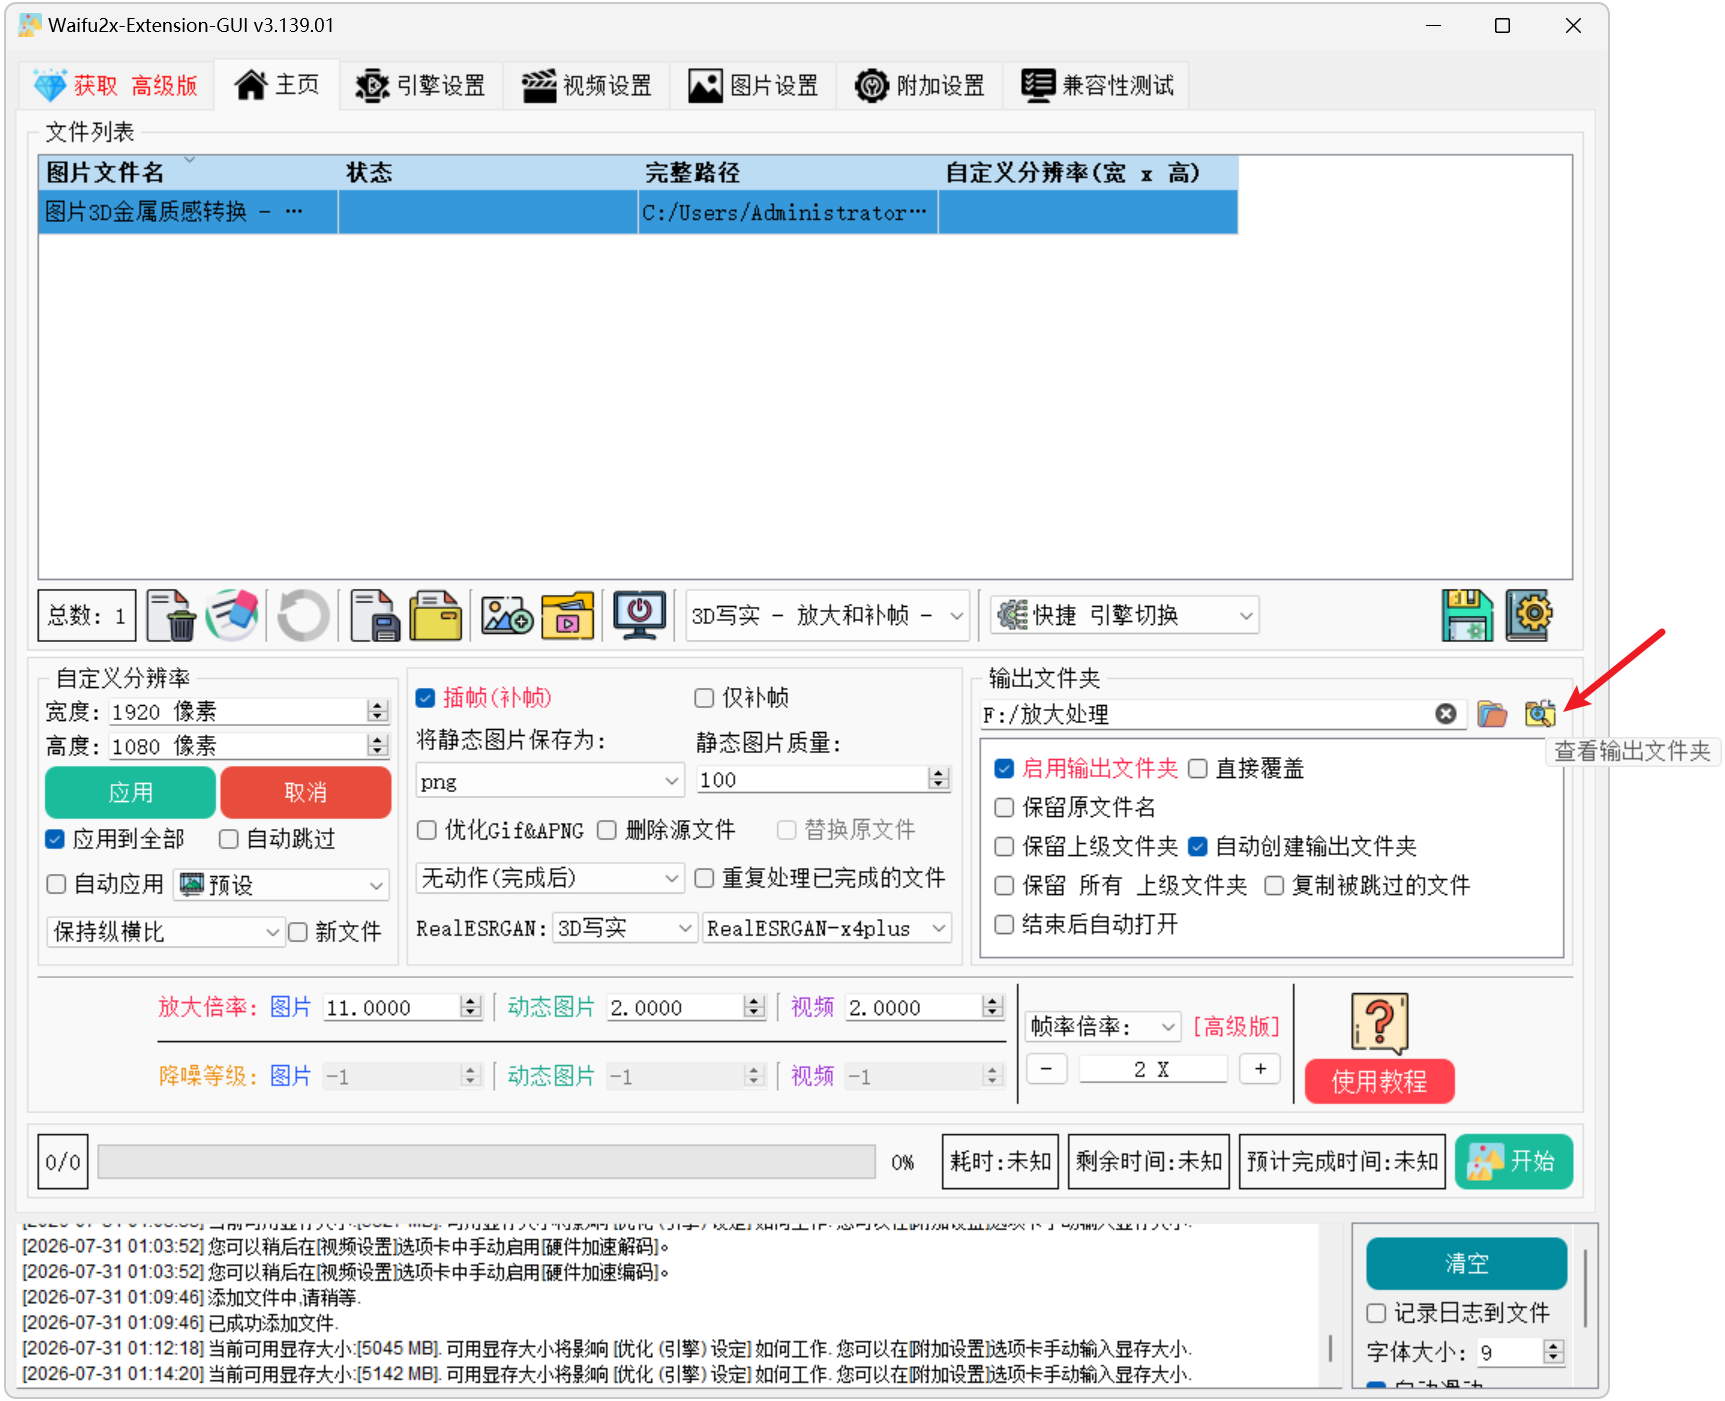Enable 结束后自动打开 checkbox
Image resolution: width=1725 pixels, height=1401 pixels.
[x=1005, y=924]
